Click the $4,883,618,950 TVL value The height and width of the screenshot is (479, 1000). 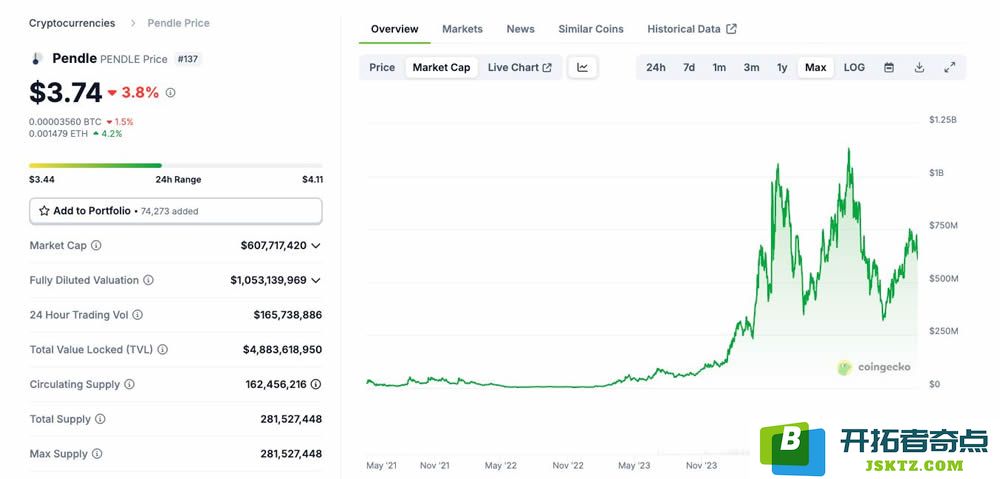click(x=283, y=350)
